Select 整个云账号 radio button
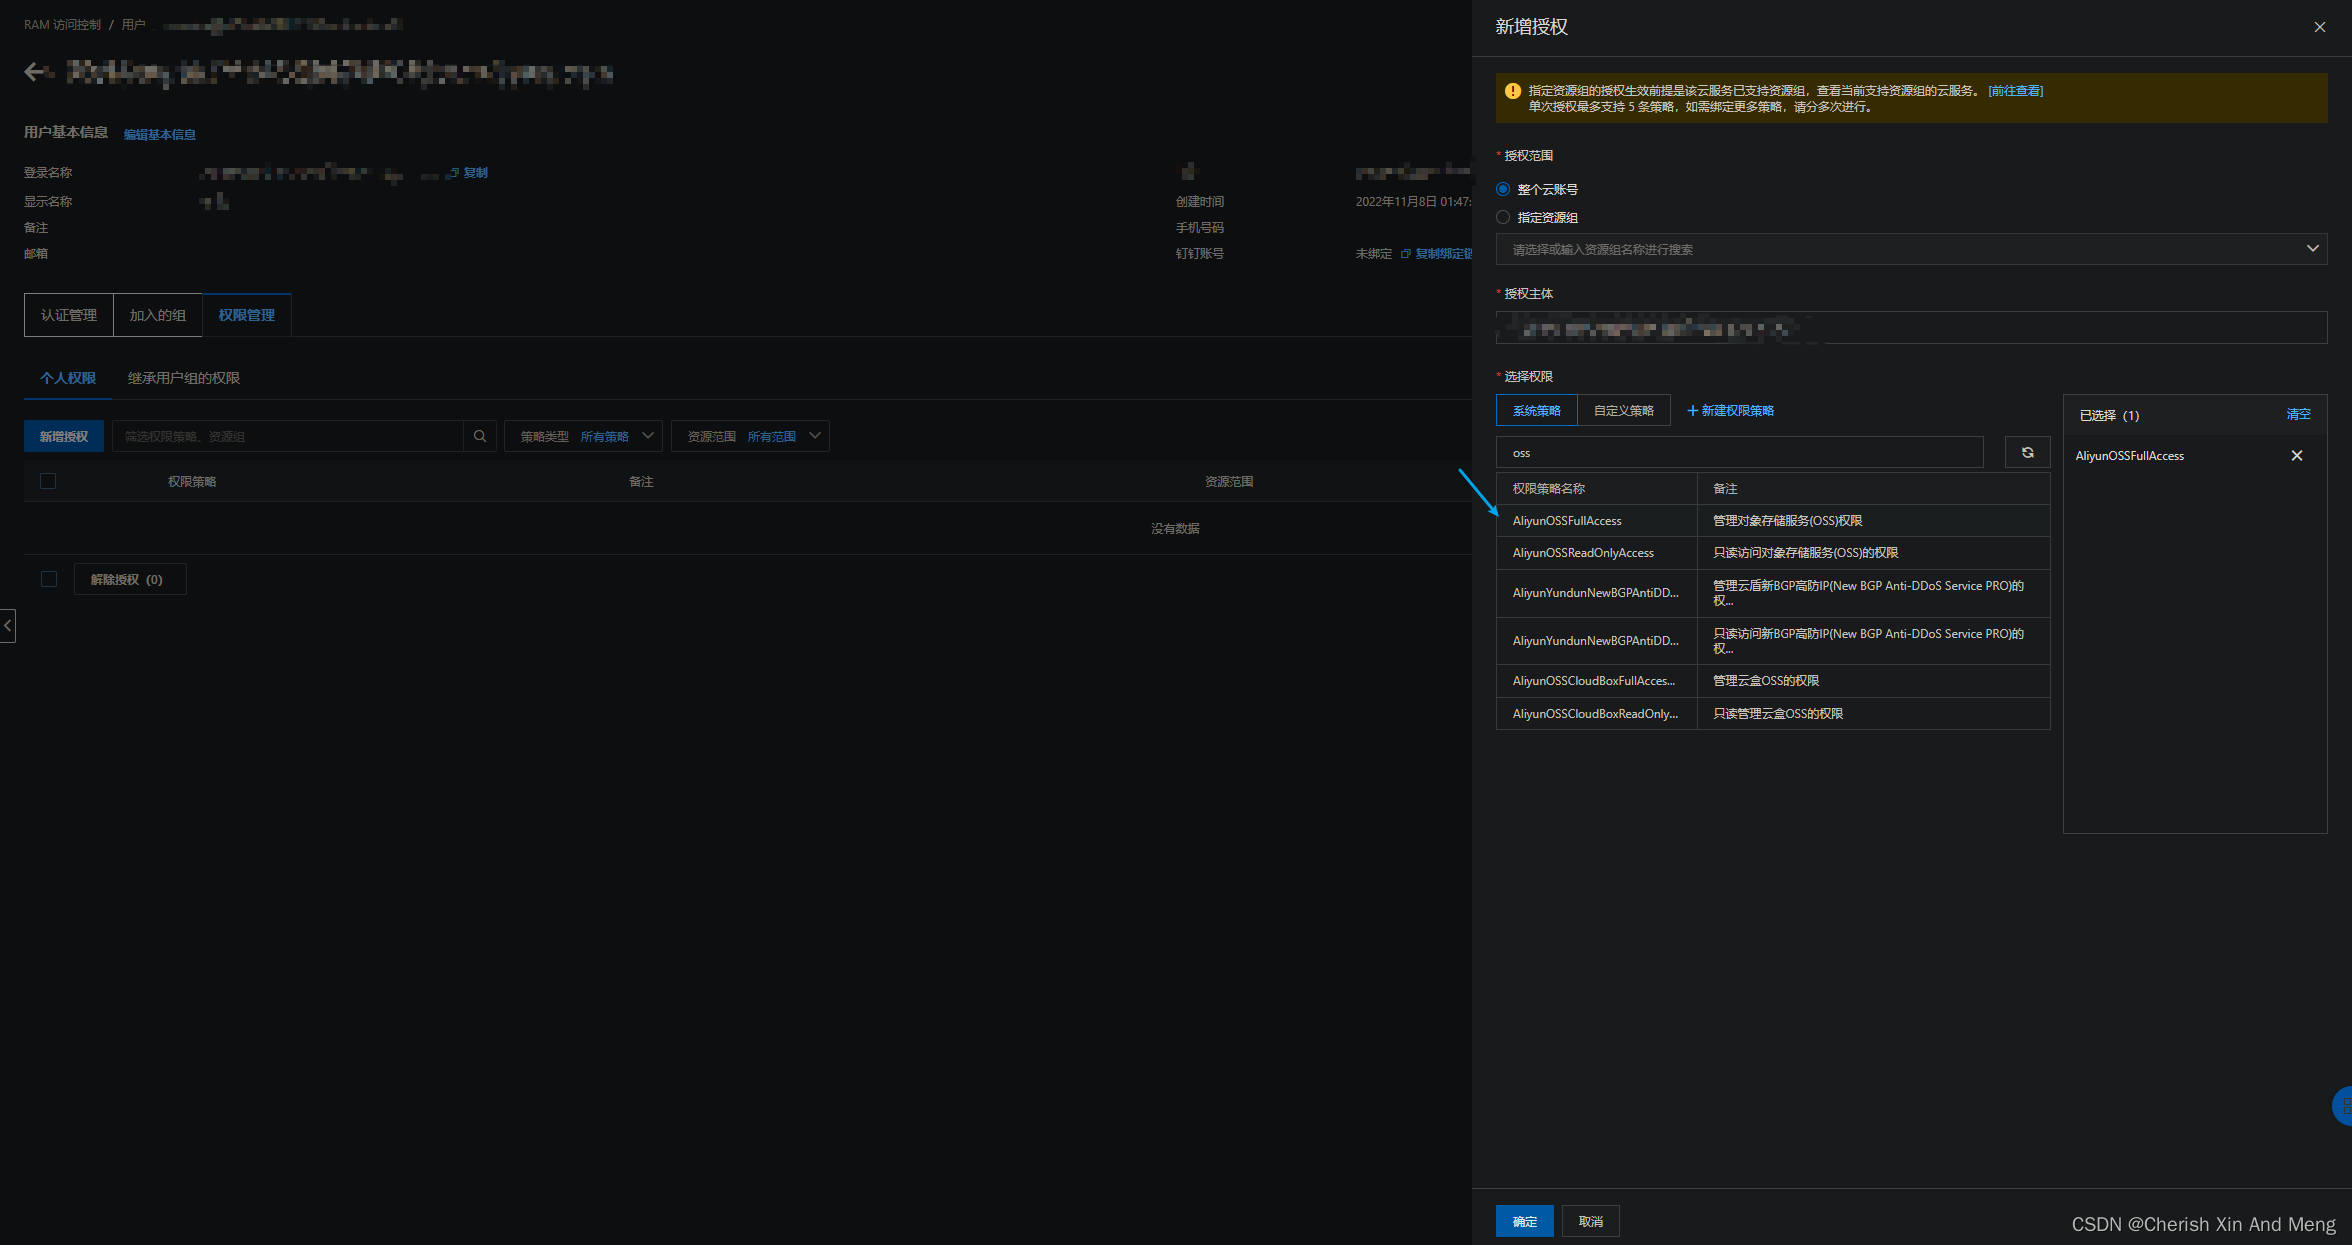 (1503, 189)
